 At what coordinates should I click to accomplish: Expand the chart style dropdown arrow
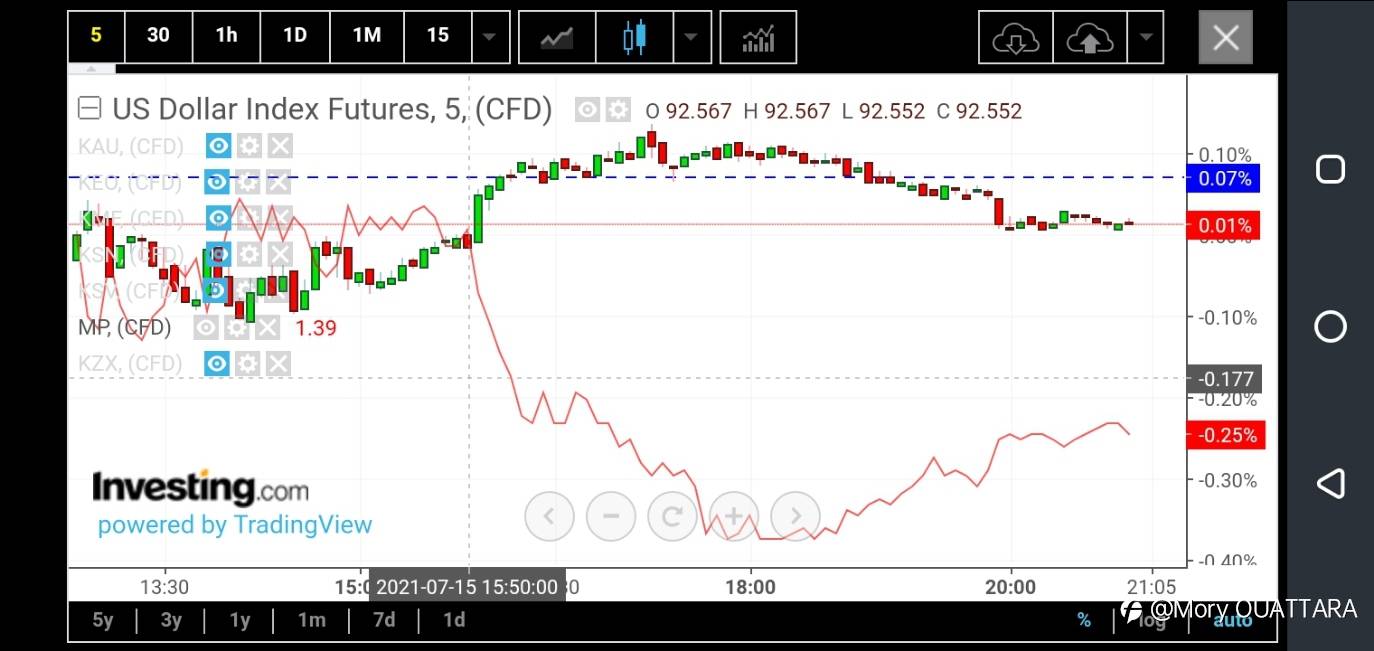coord(692,36)
